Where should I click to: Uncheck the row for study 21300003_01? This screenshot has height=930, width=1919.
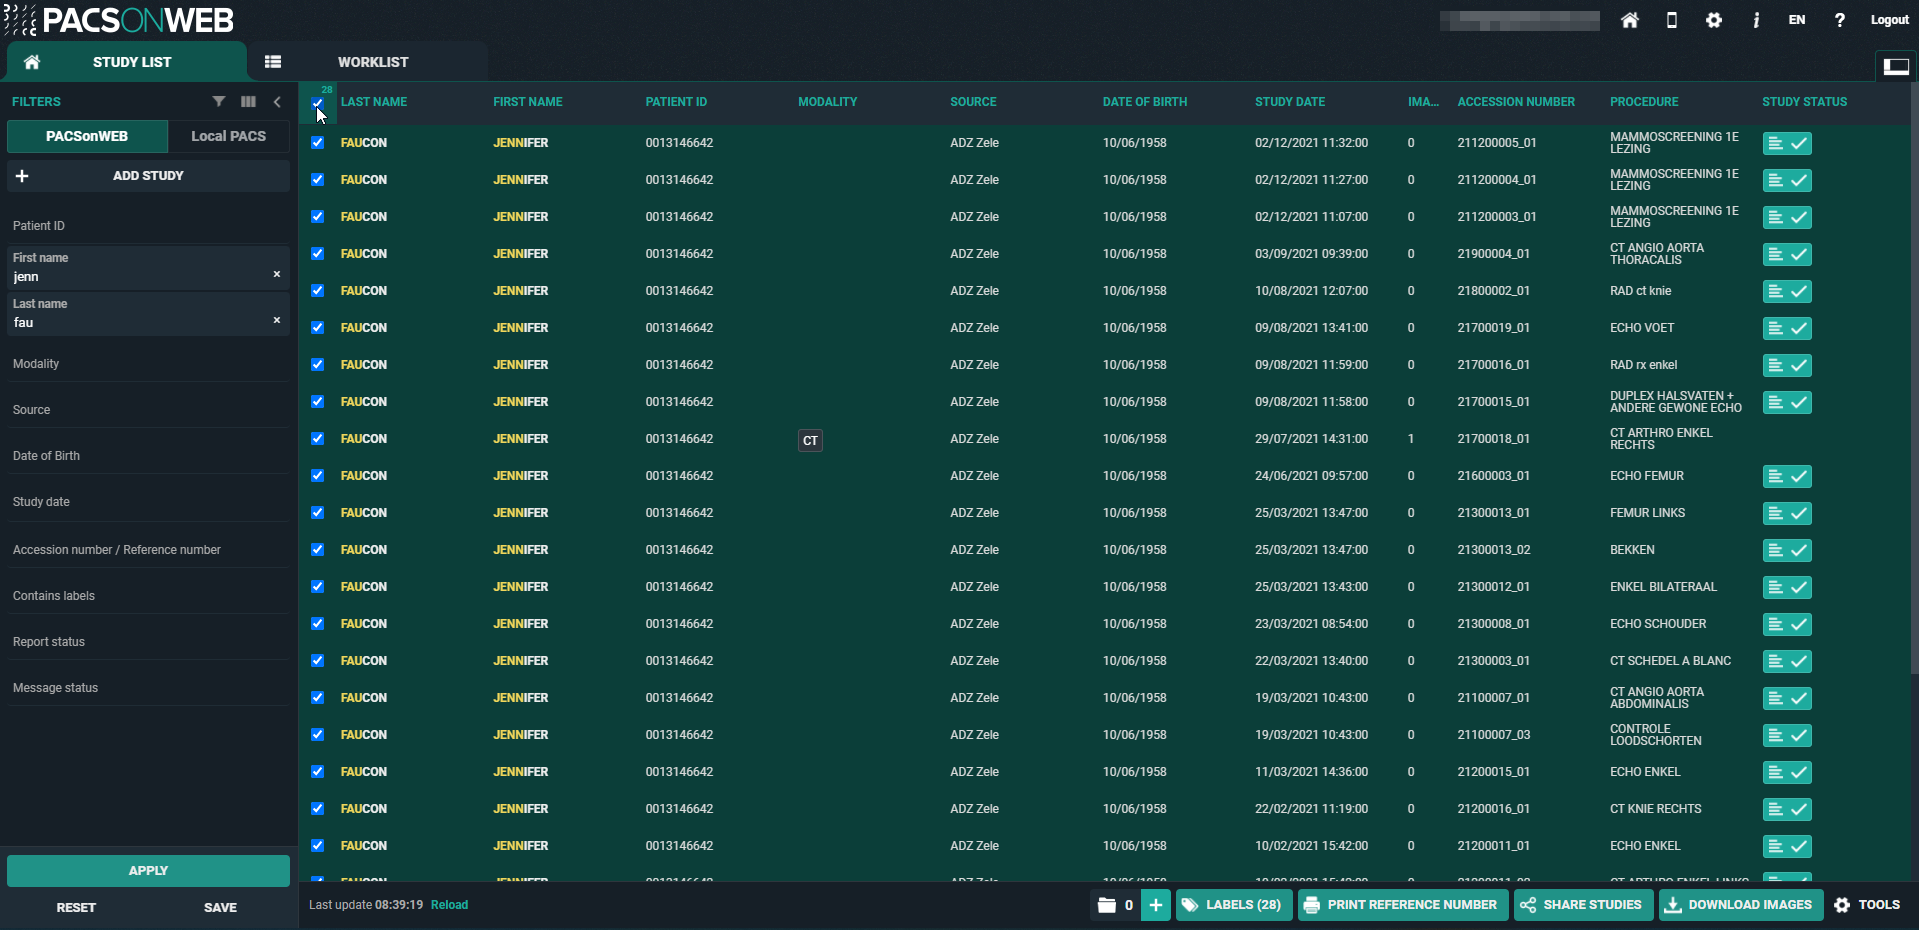tap(317, 660)
